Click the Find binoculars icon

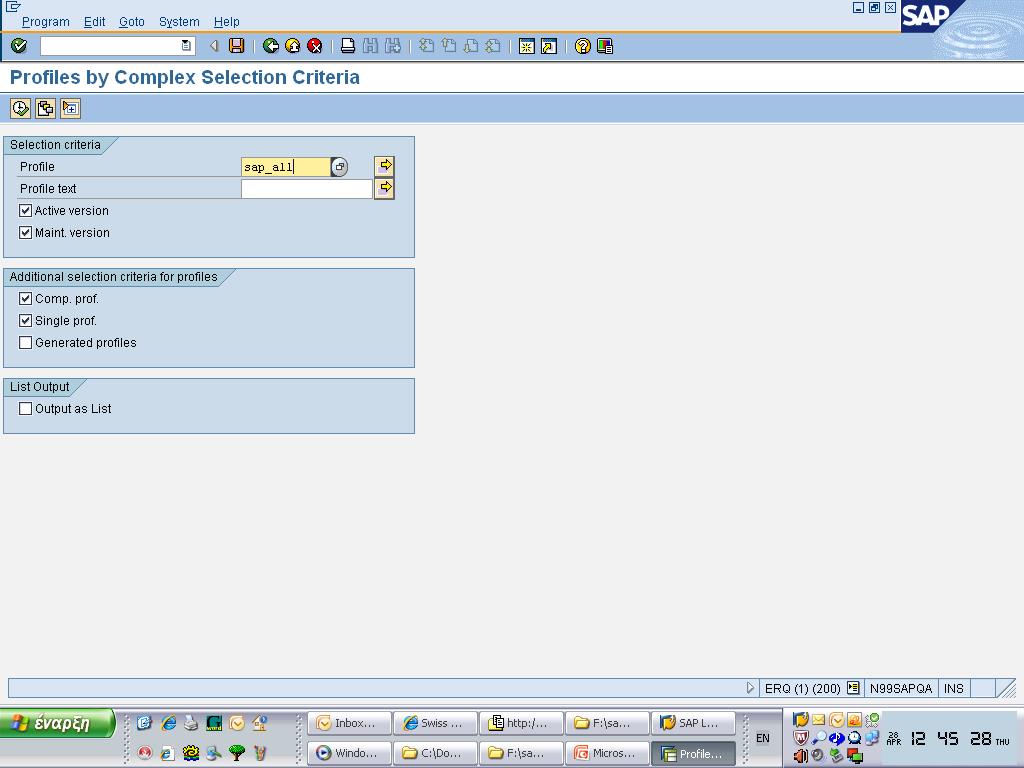tap(370, 46)
